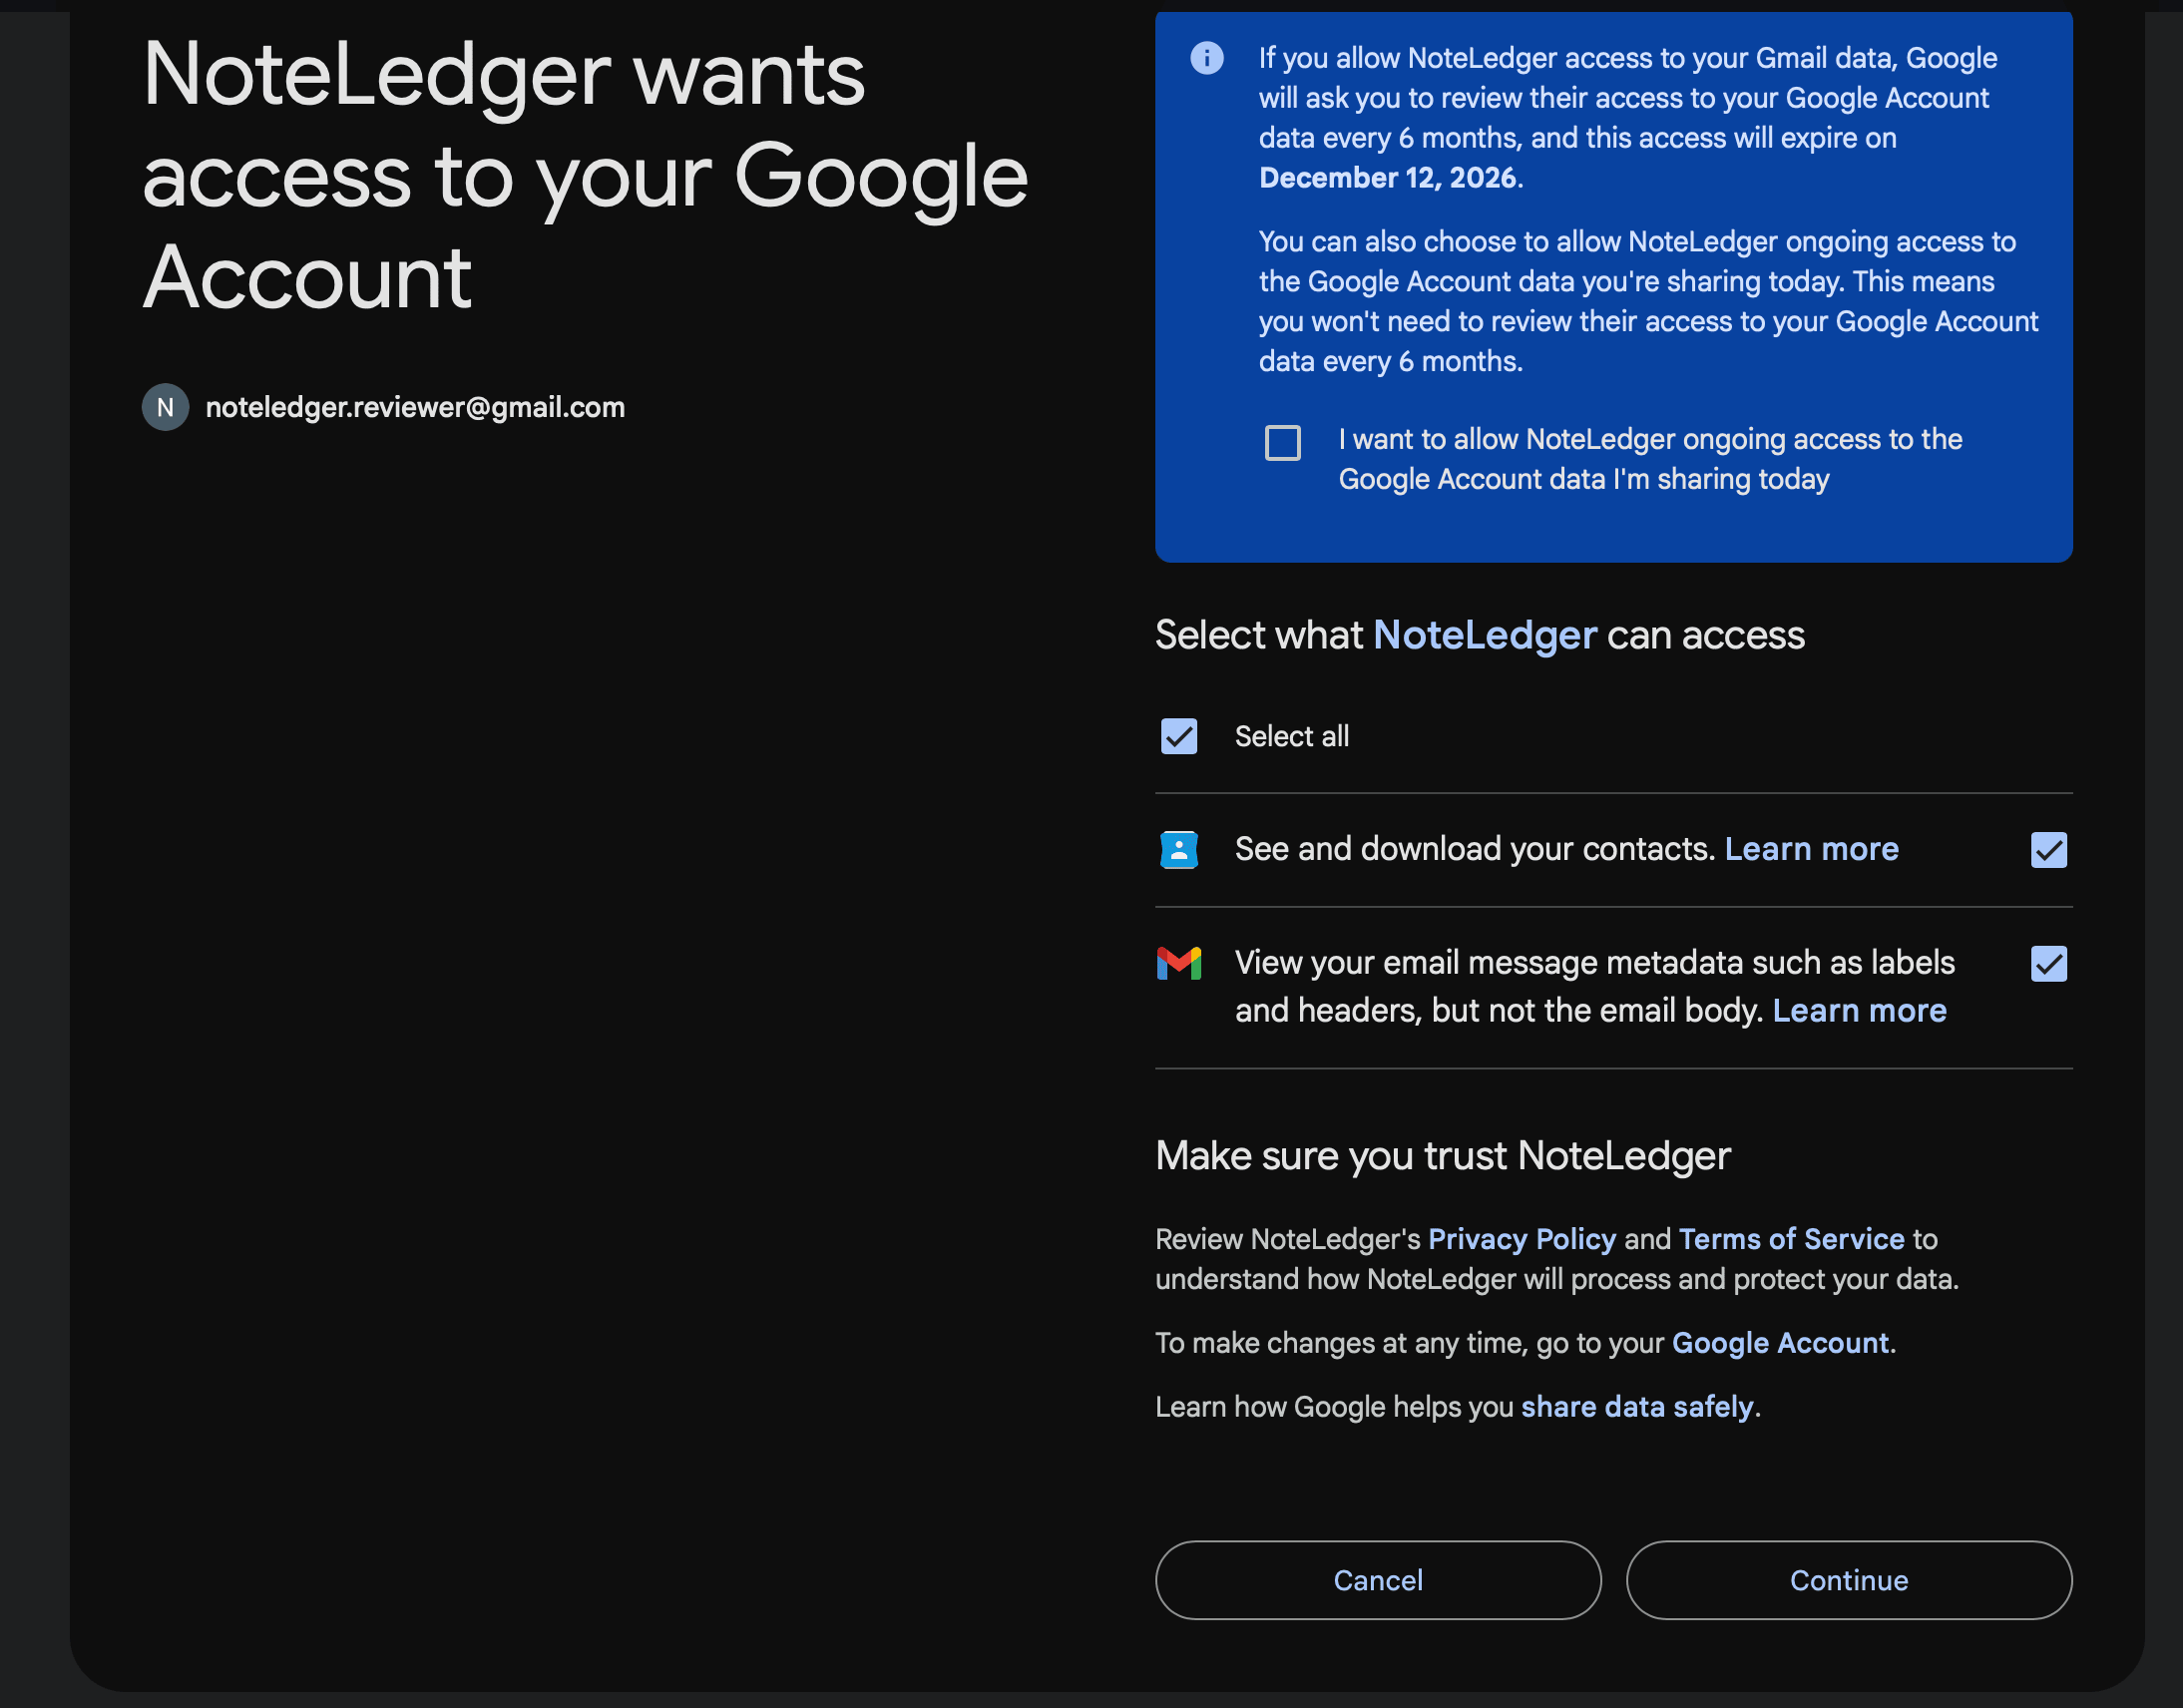Open the Terms of Service link
Image resolution: width=2183 pixels, height=1708 pixels.
pos(1791,1239)
